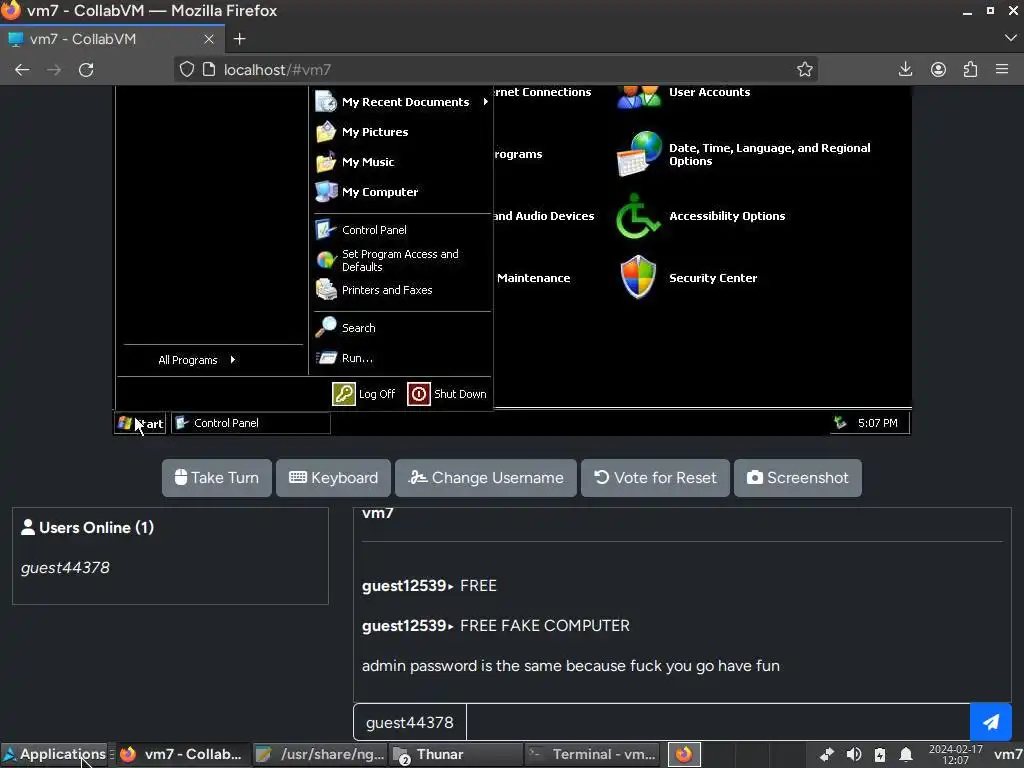The width and height of the screenshot is (1024, 768).
Task: Click the Shut Down power icon
Action: pyautogui.click(x=419, y=394)
